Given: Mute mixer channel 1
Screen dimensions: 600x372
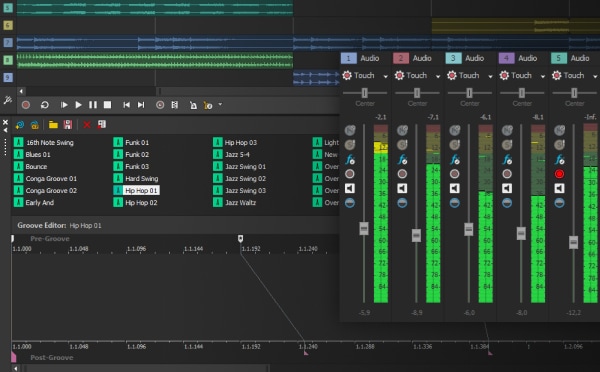Looking at the screenshot, I should coord(350,131).
